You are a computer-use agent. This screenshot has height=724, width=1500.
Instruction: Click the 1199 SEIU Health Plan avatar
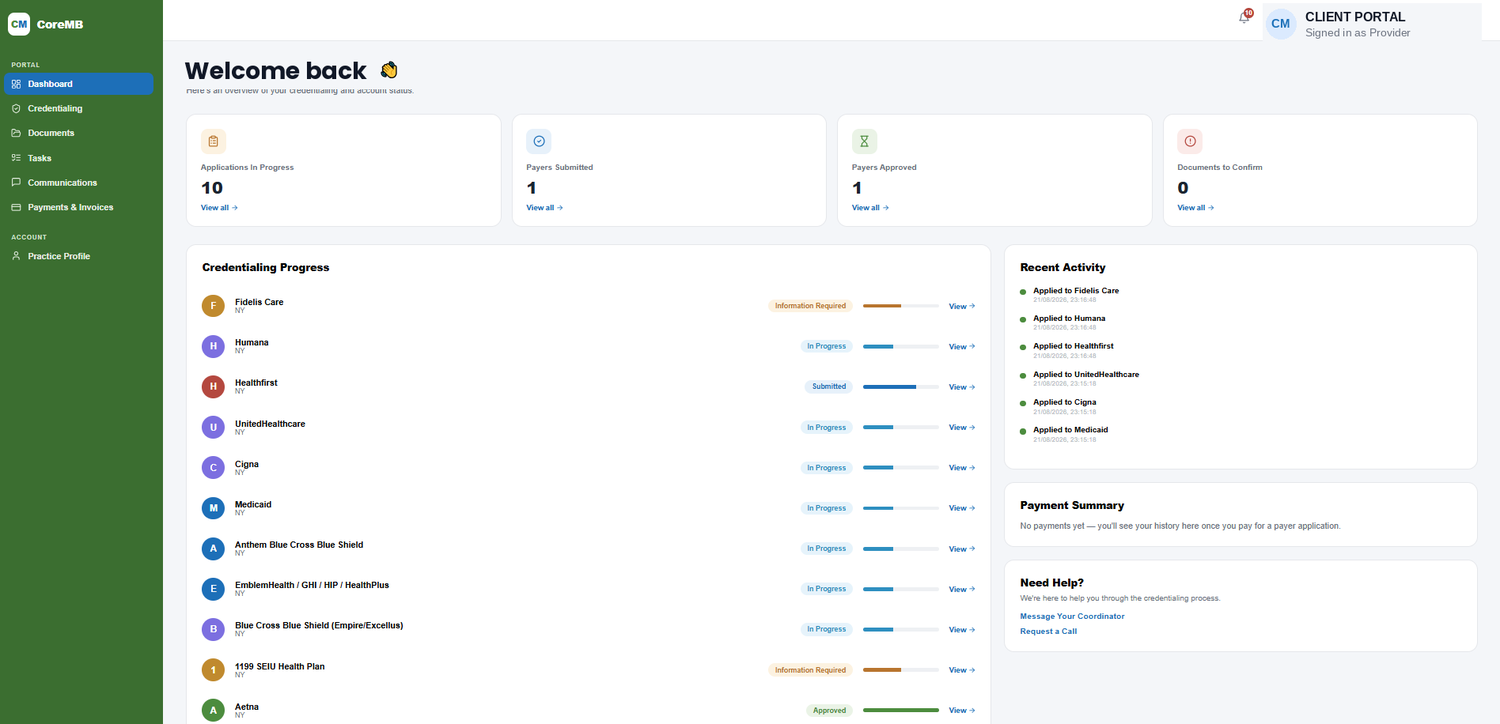[x=213, y=670]
